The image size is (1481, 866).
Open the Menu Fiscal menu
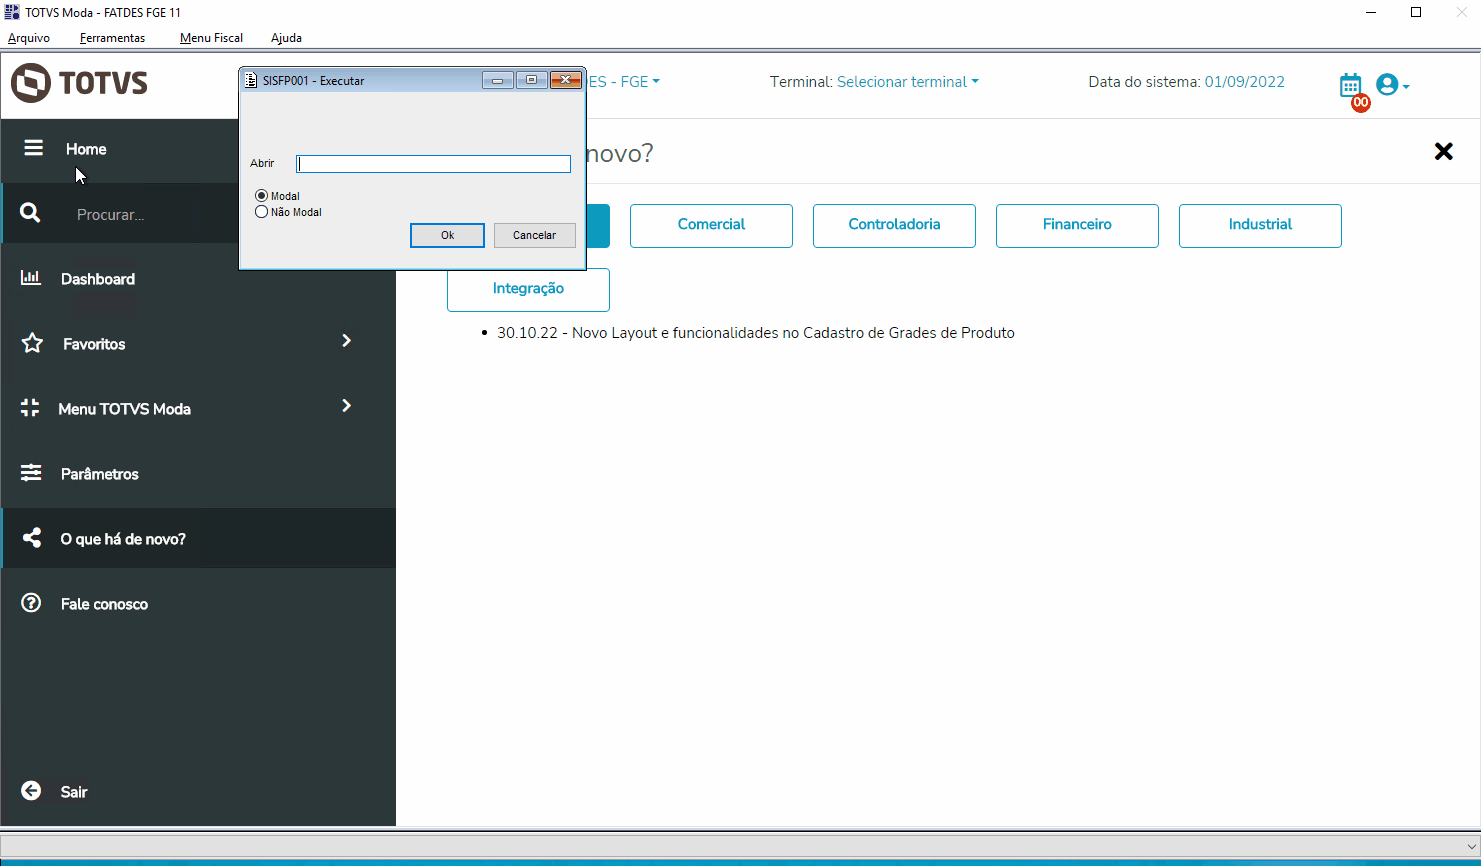(x=212, y=38)
